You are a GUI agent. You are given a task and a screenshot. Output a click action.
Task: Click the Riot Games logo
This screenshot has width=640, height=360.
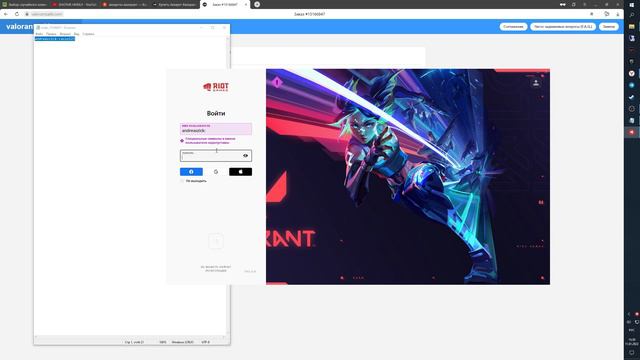point(216,87)
